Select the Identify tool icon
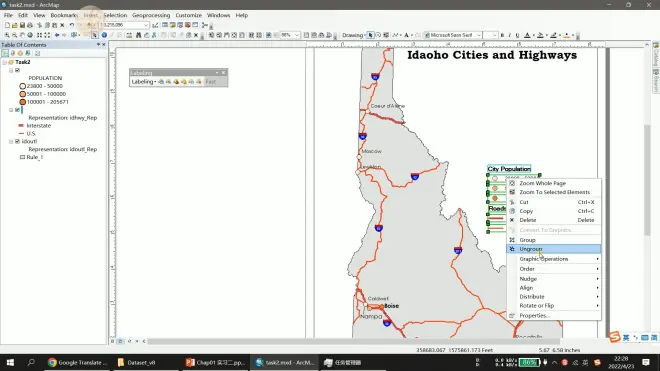The height and width of the screenshot is (371, 660). (104, 35)
